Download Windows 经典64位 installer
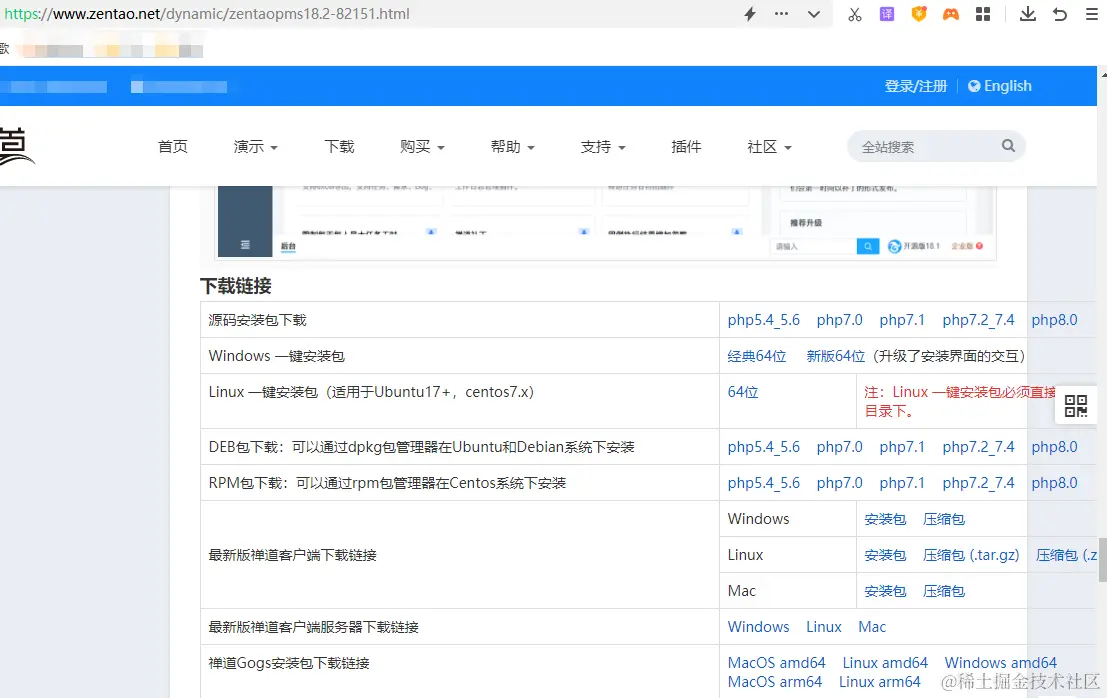Screen dimensions: 1107x698 pos(757,356)
